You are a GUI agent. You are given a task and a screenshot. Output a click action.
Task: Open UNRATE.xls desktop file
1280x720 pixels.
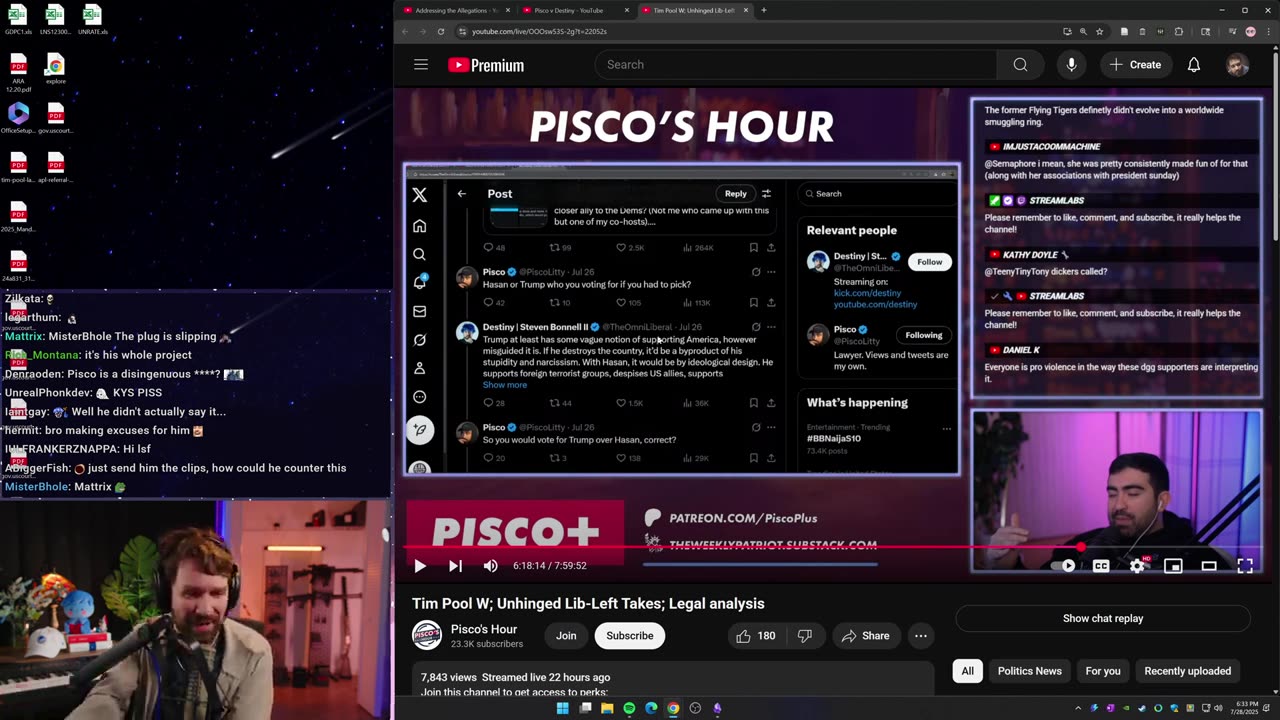(92, 20)
